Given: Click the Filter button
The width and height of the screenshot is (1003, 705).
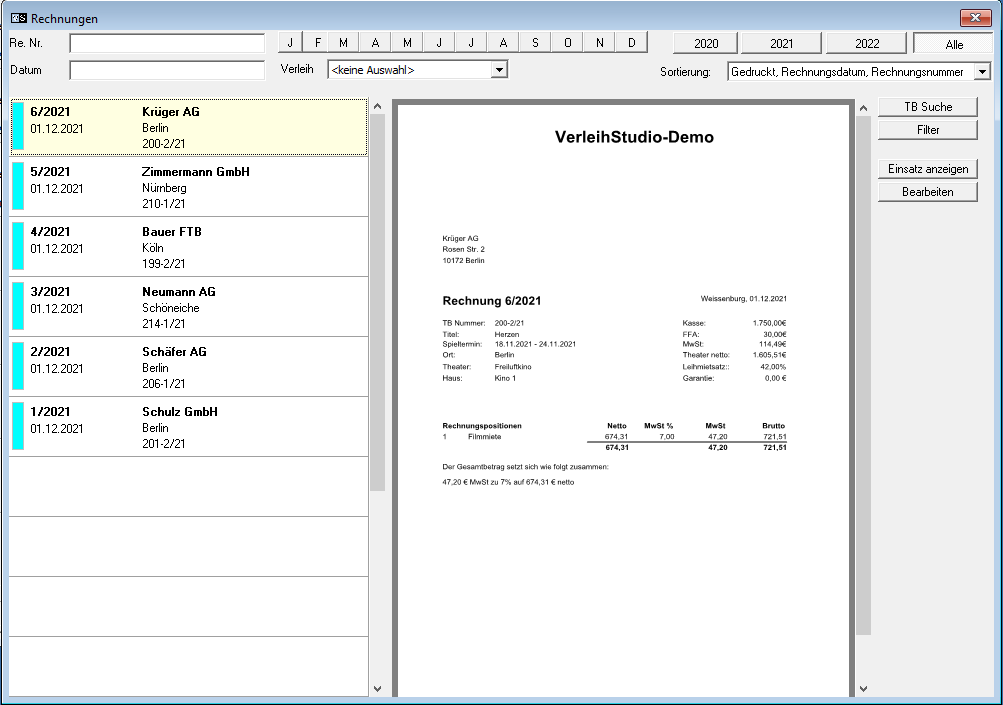Looking at the screenshot, I should [927, 130].
